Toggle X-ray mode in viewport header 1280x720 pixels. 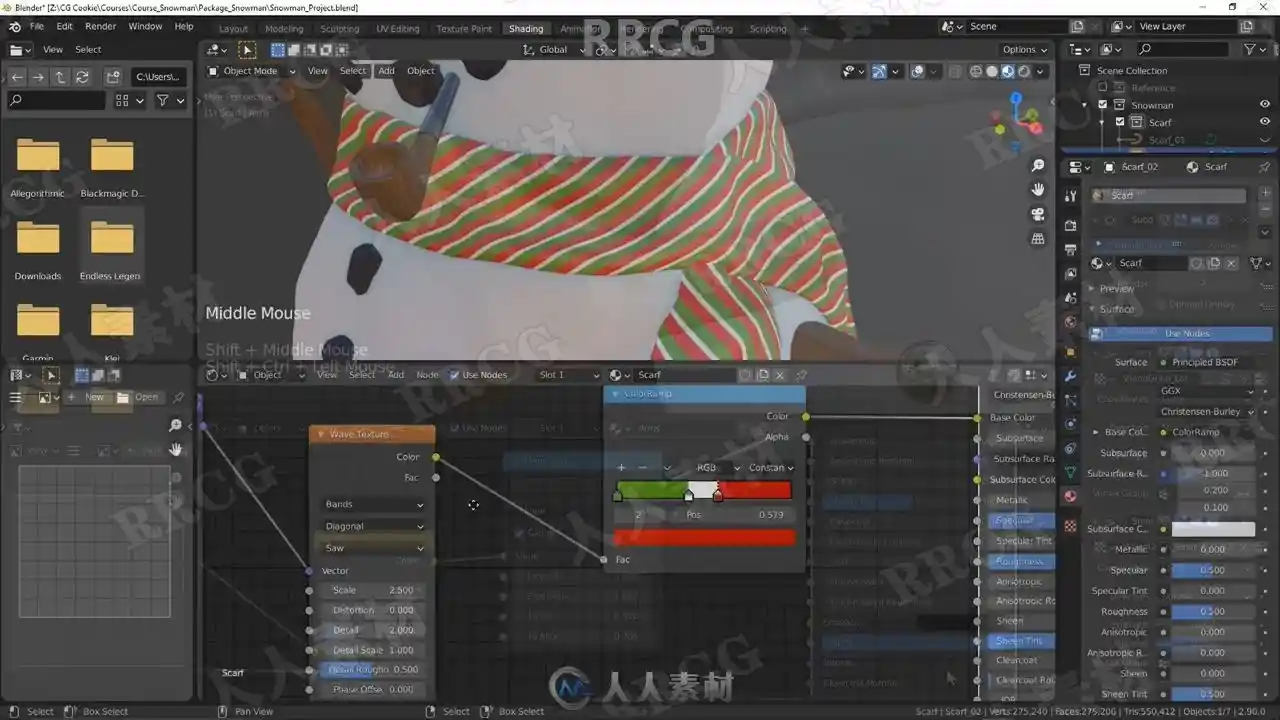tap(956, 71)
